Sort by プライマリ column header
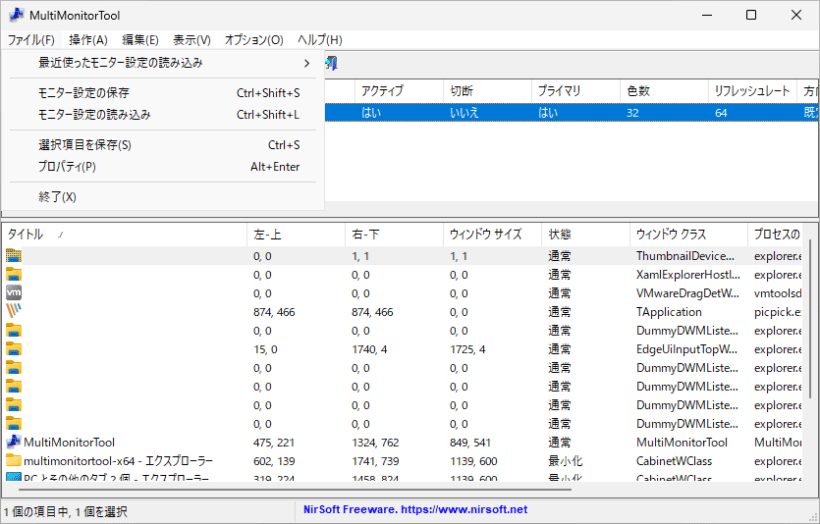The width and height of the screenshot is (820, 524). [x=576, y=91]
